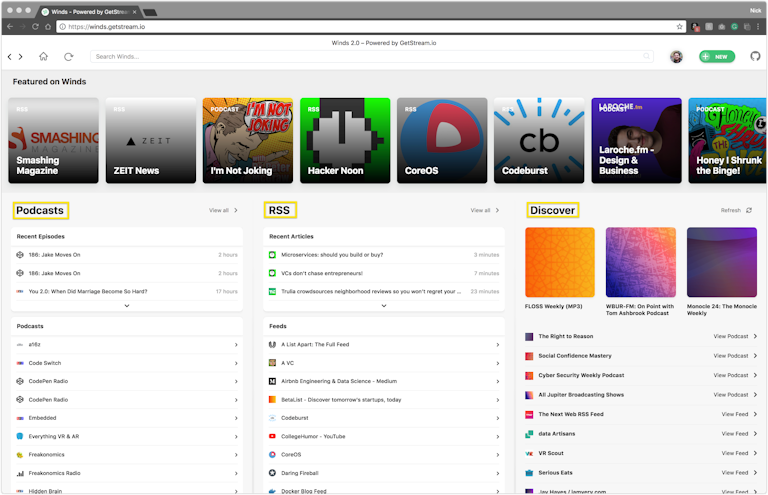Expand the Recent Episodes list
Viewport: 768px width, 495px height.
pos(127,306)
